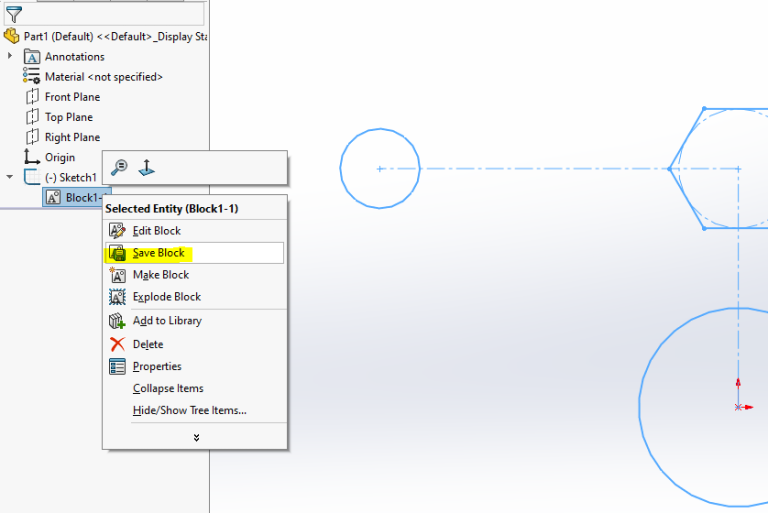Select the Front Plane item
The height and width of the screenshot is (513, 768).
coord(72,97)
